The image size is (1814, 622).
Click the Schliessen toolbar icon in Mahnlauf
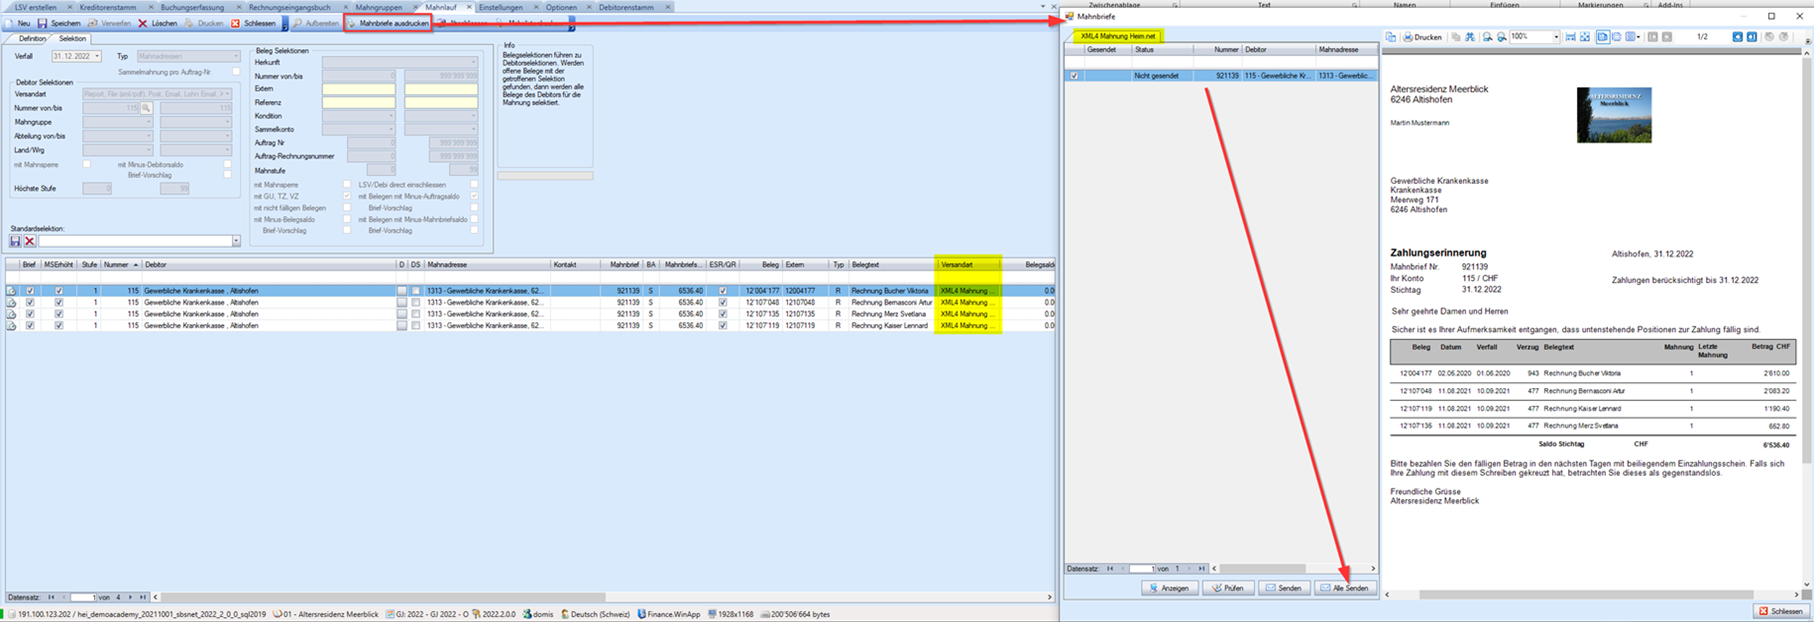pos(236,23)
